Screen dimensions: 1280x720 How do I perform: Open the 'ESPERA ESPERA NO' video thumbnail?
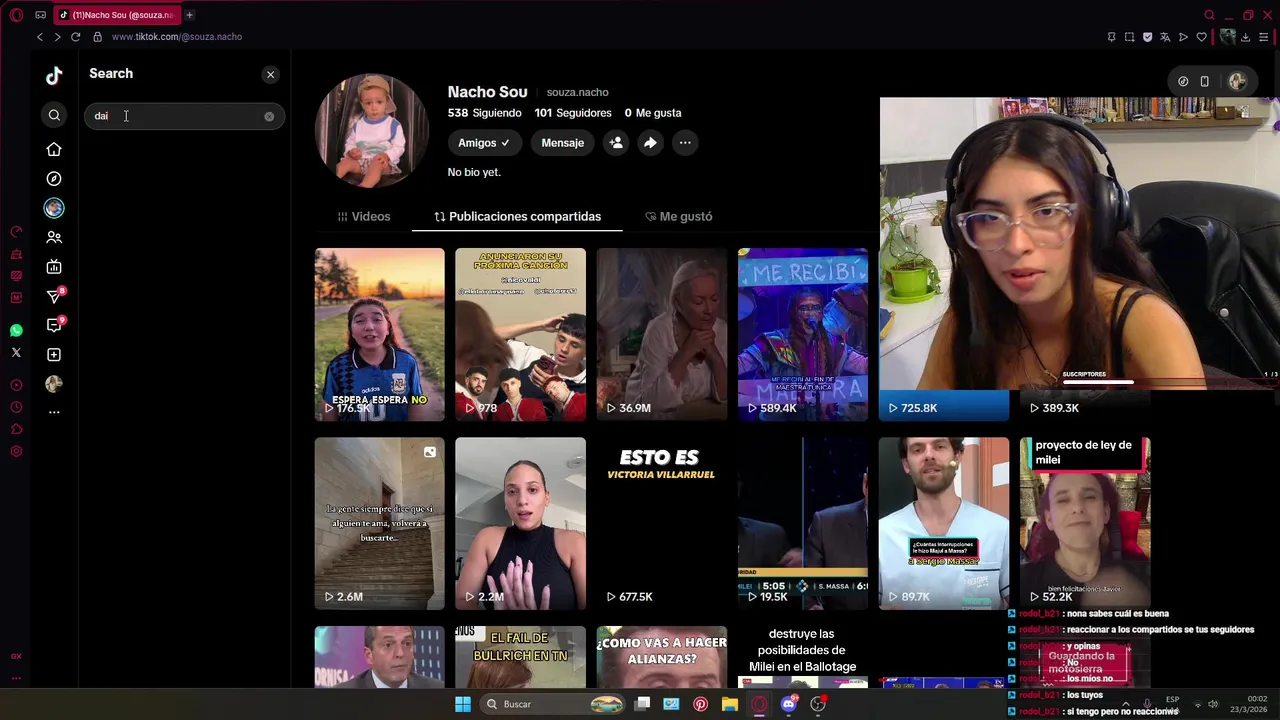[379, 334]
